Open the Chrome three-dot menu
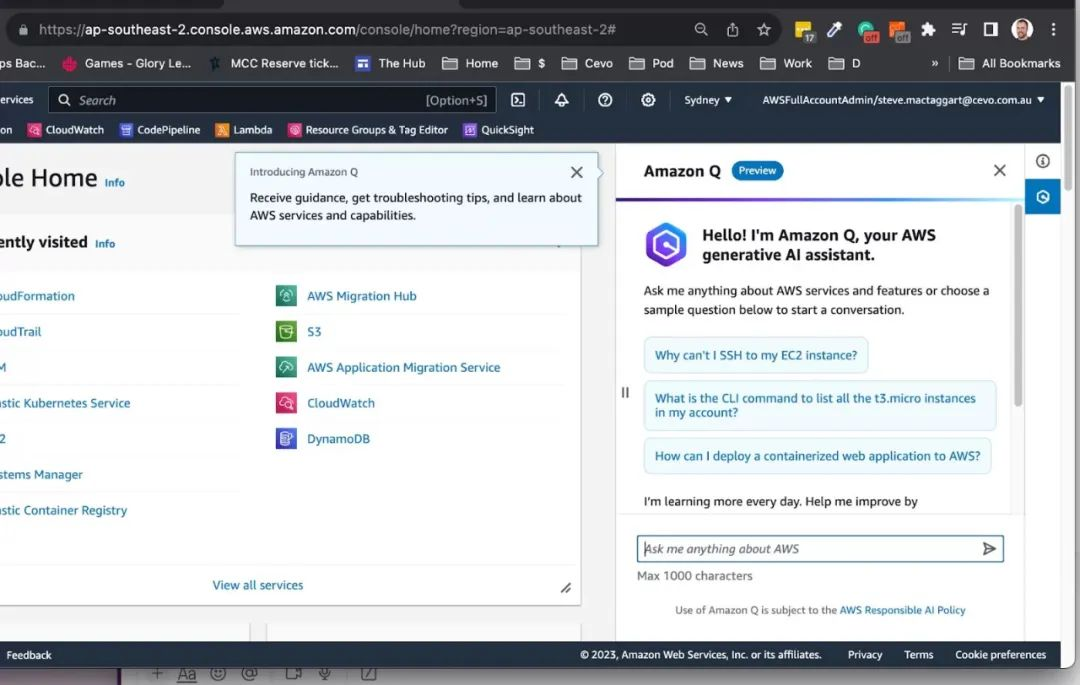 pyautogui.click(x=1053, y=30)
